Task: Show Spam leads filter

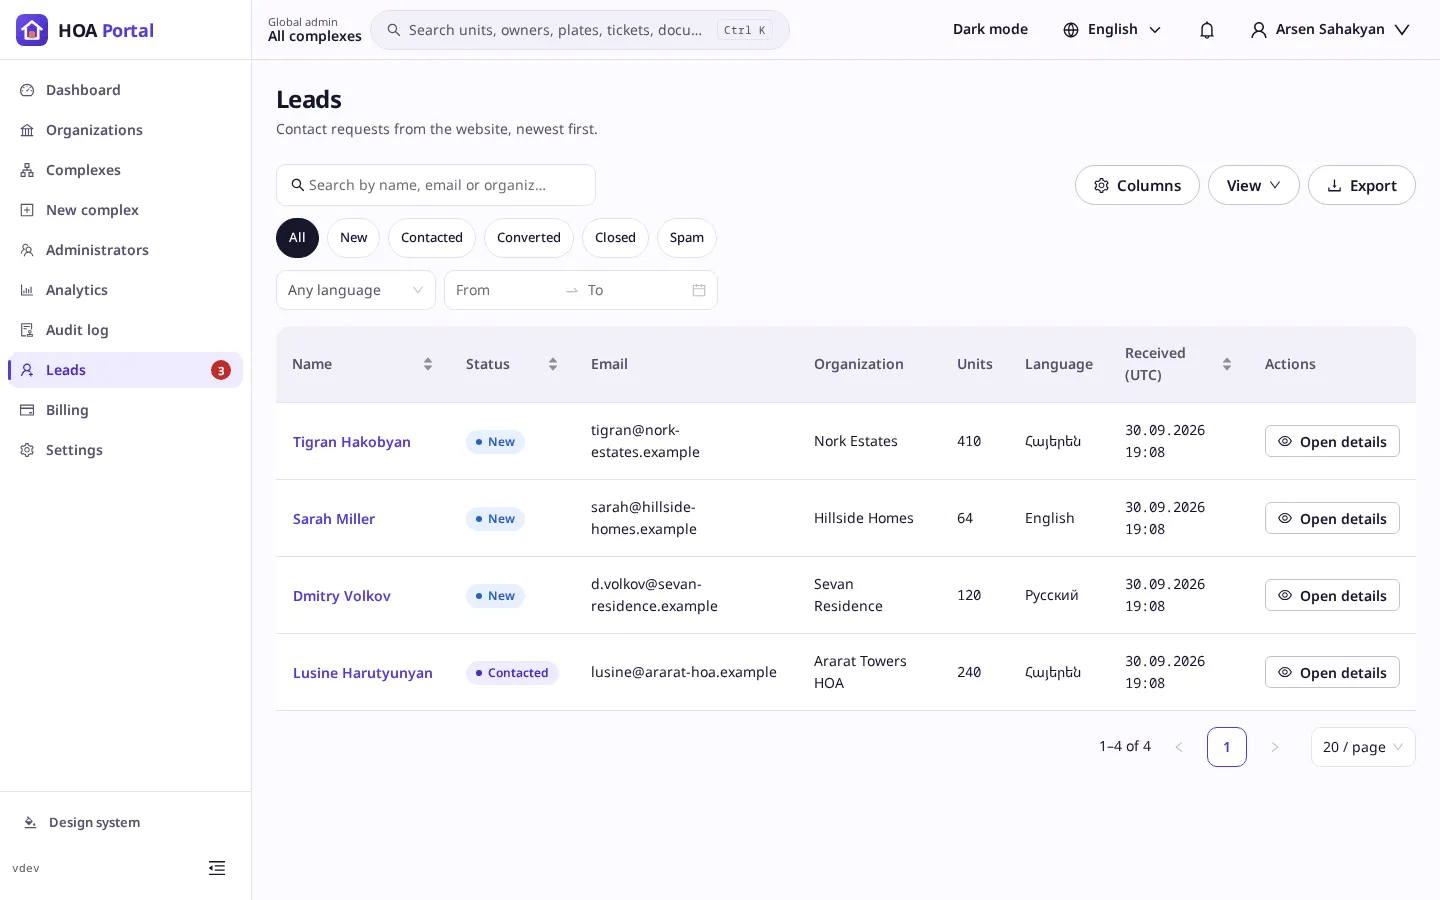Action: click(x=687, y=238)
